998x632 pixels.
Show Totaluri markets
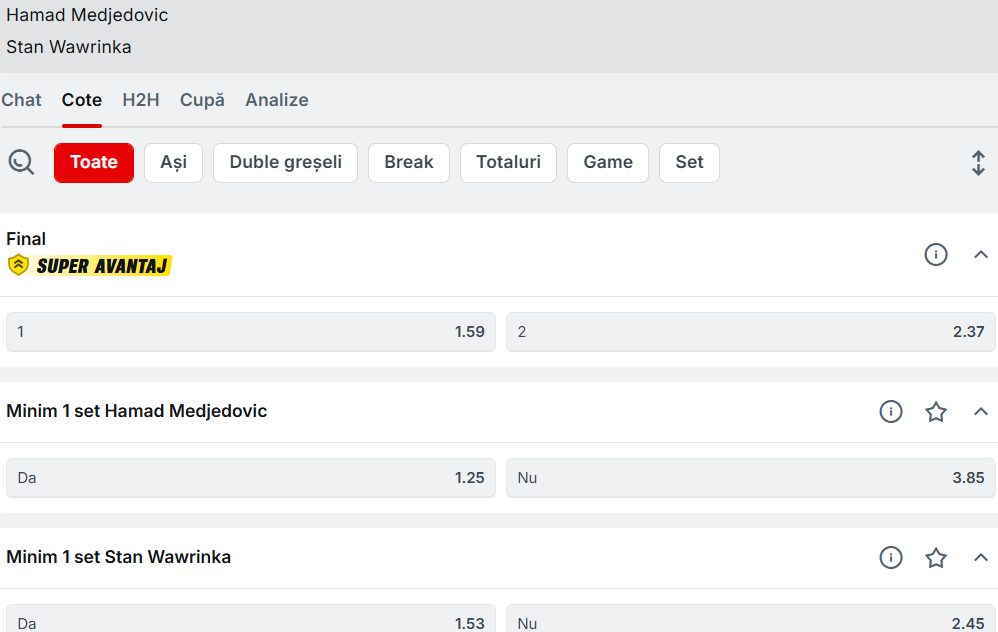tap(508, 162)
